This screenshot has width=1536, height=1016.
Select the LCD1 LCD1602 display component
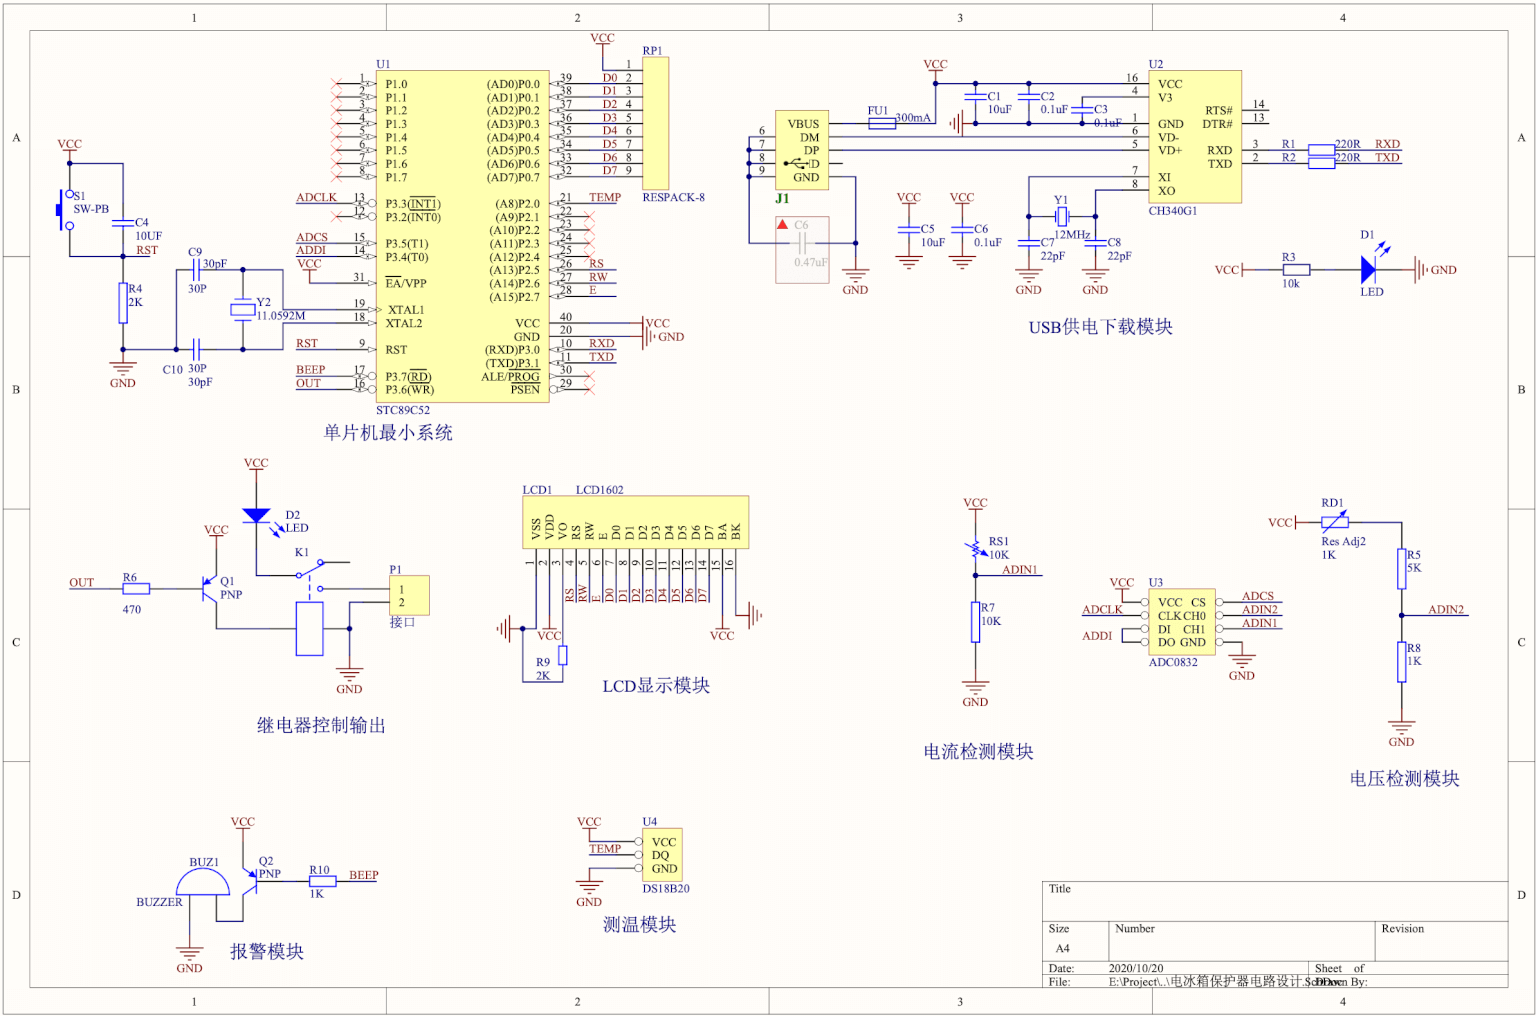[x=635, y=521]
